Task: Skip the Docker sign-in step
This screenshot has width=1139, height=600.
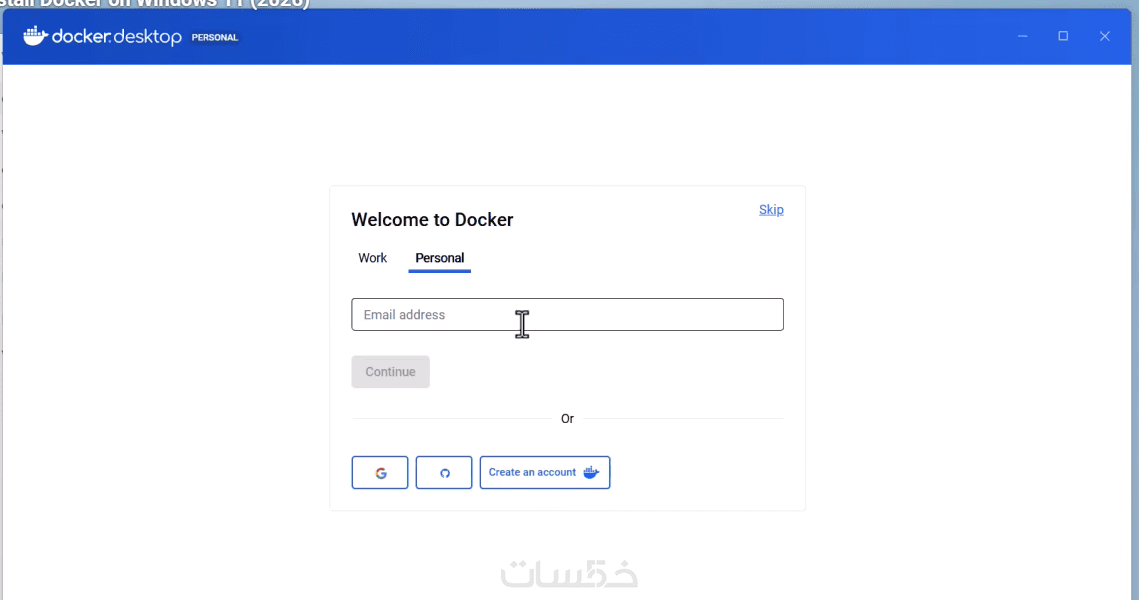Action: click(x=771, y=210)
